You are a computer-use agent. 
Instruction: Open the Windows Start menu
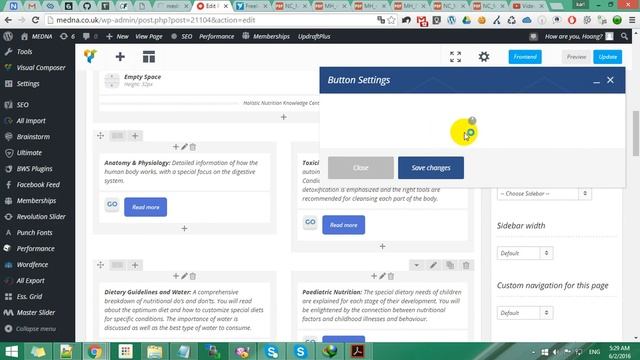(x=11, y=351)
